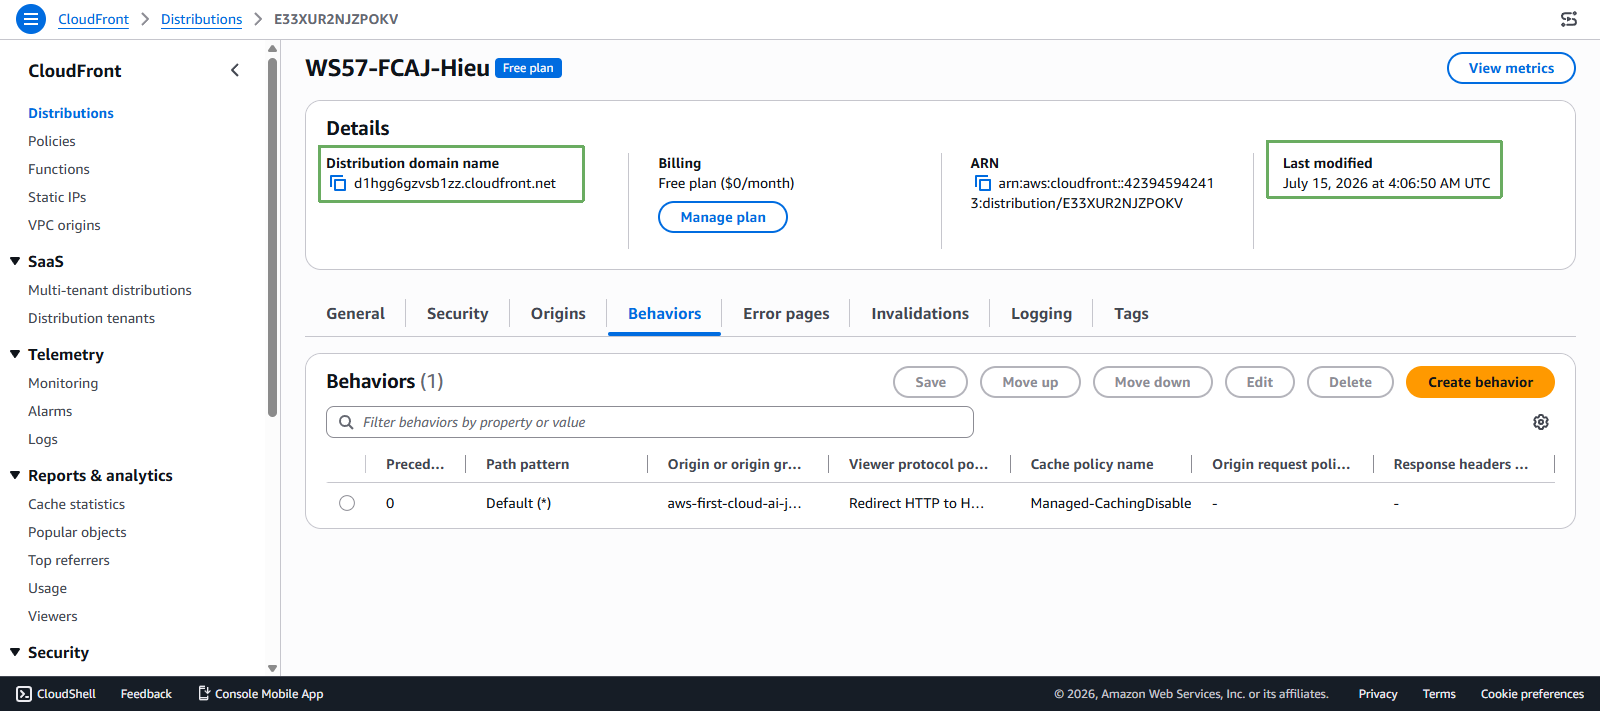Open Behaviors table preferences gear
This screenshot has height=711, width=1600.
tap(1541, 422)
